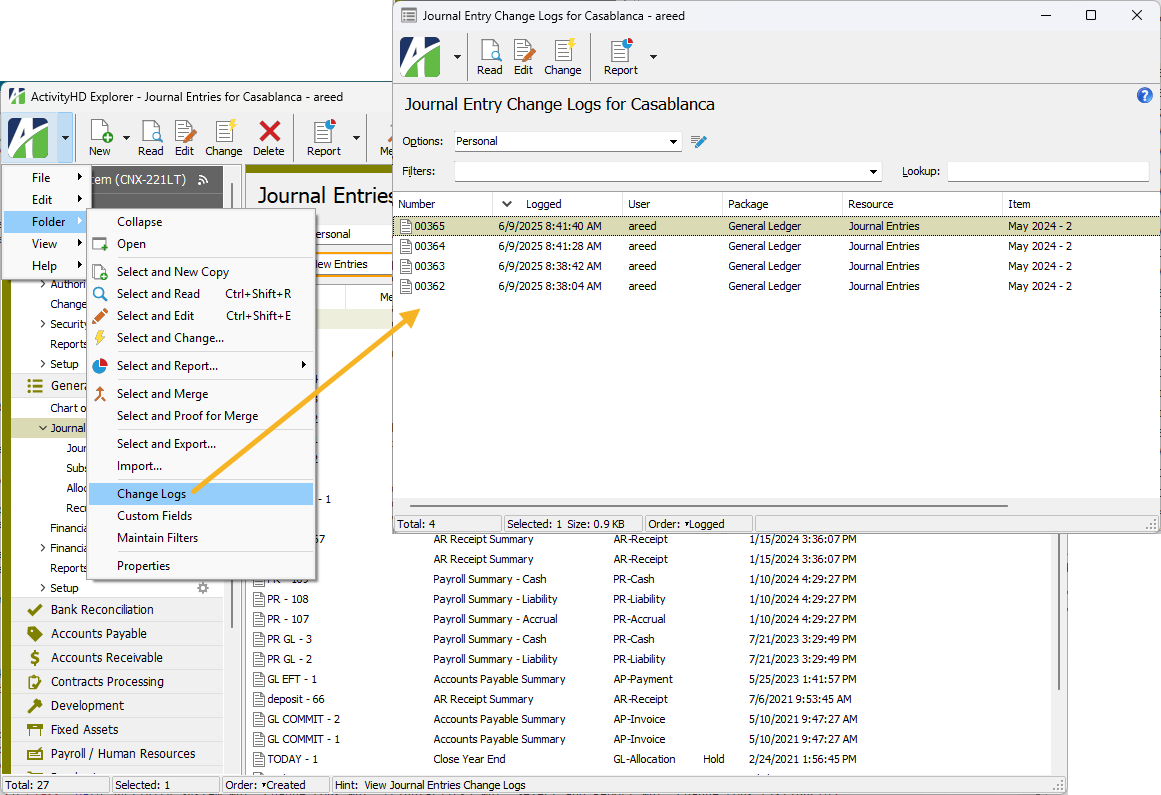Open the Filters dropdown in Change Logs
This screenshot has height=795, width=1161.
[x=873, y=172]
